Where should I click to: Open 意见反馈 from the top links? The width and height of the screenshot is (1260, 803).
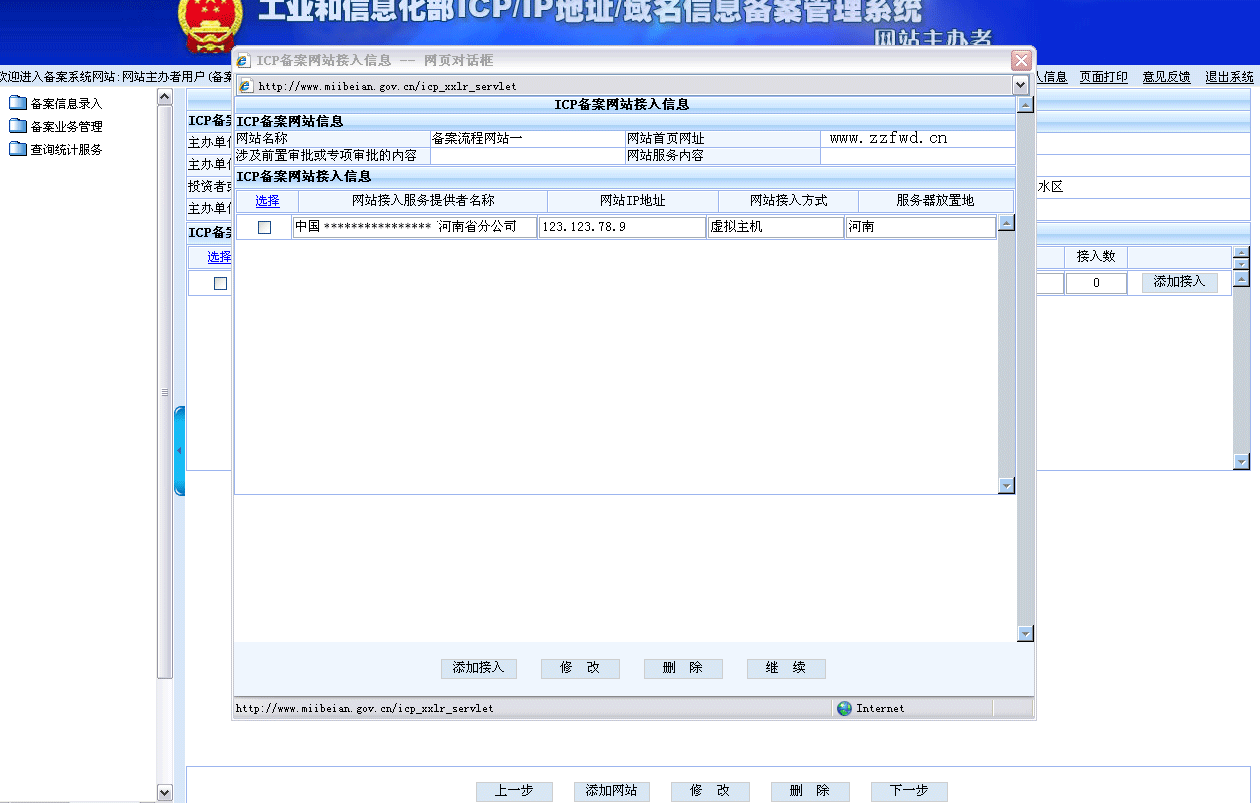(x=1166, y=76)
